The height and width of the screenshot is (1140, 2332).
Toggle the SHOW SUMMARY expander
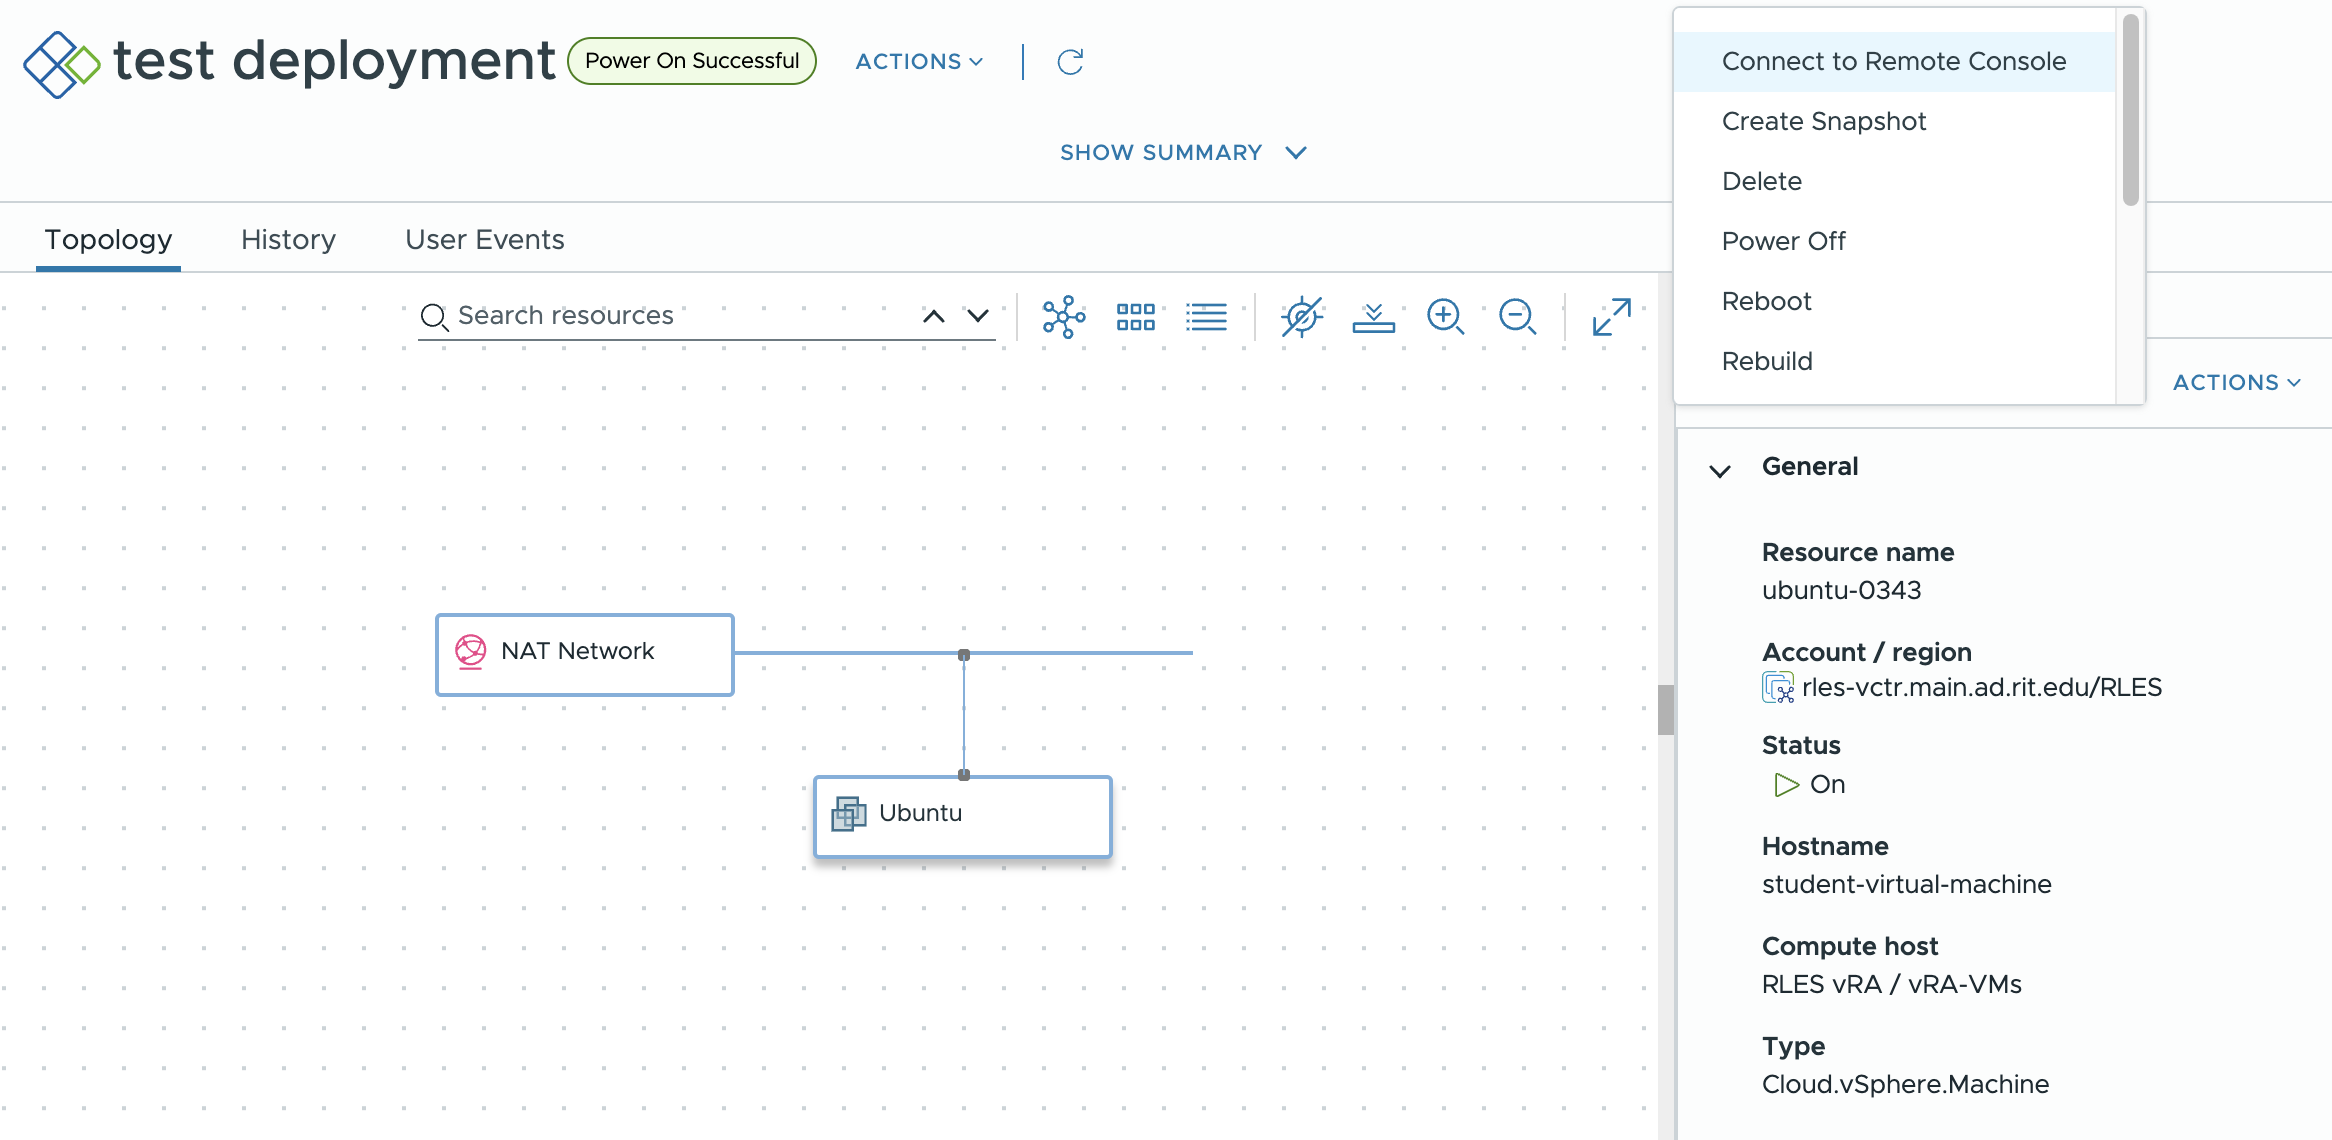click(1182, 153)
